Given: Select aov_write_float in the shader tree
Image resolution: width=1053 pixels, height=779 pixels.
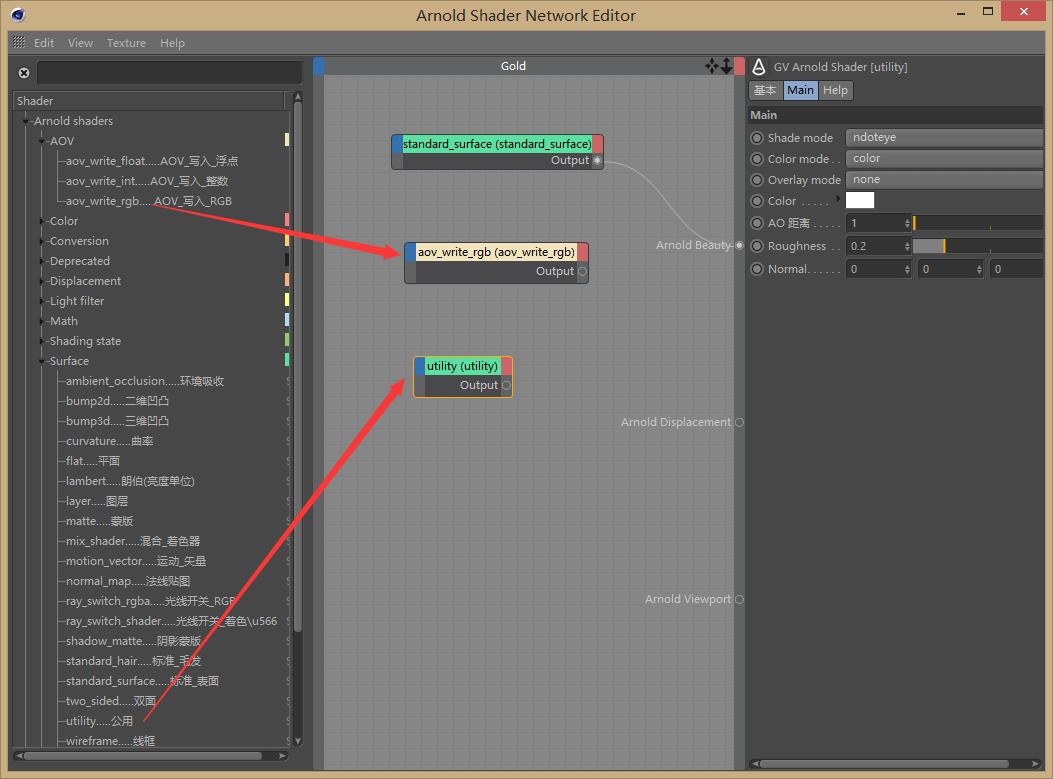Looking at the screenshot, I should [x=152, y=161].
